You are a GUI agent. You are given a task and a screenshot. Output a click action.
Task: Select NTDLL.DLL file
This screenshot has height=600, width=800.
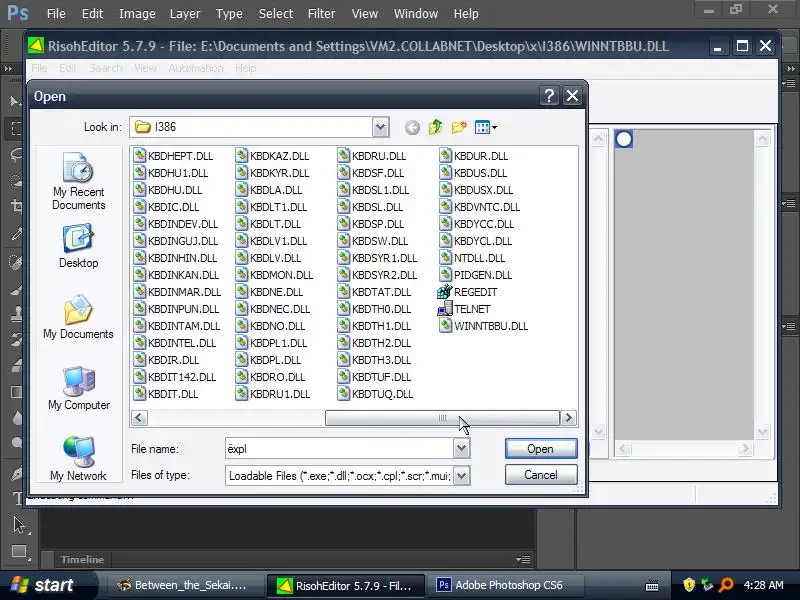pos(472,258)
